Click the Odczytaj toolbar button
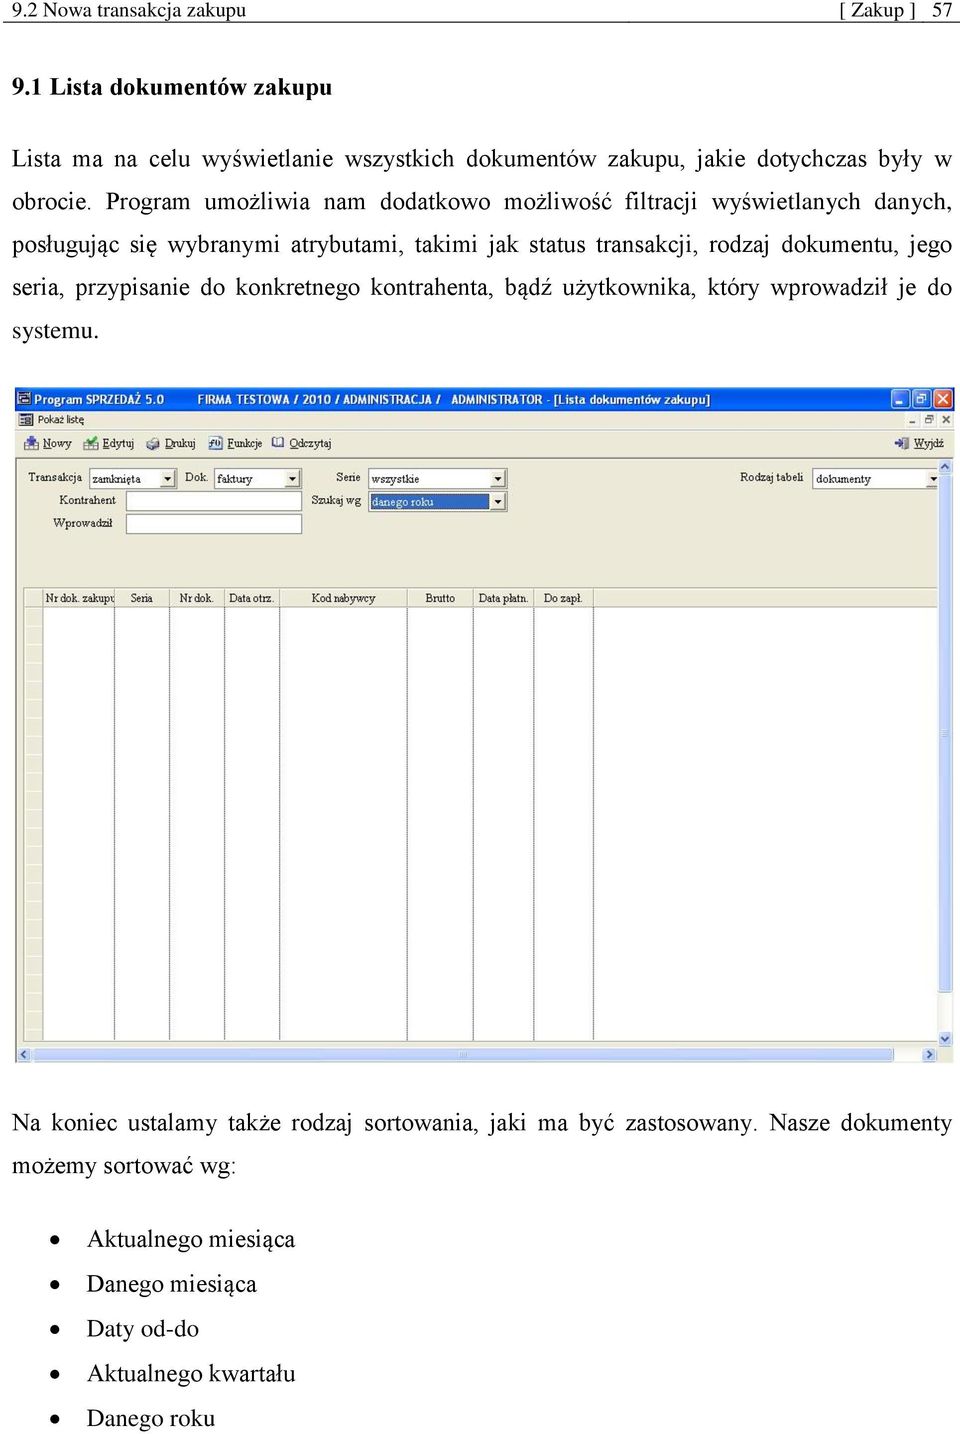Image resolution: width=960 pixels, height=1434 pixels. coord(301,443)
